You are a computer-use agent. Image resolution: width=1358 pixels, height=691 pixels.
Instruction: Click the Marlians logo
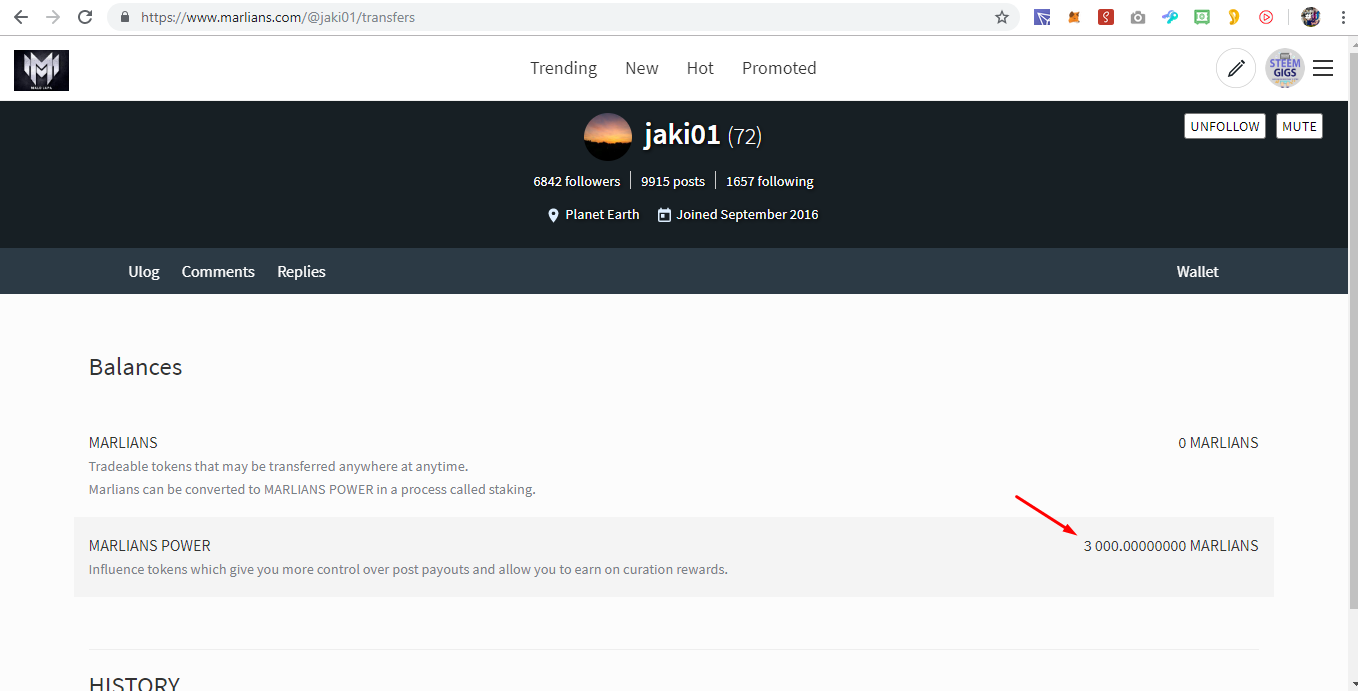pos(41,70)
